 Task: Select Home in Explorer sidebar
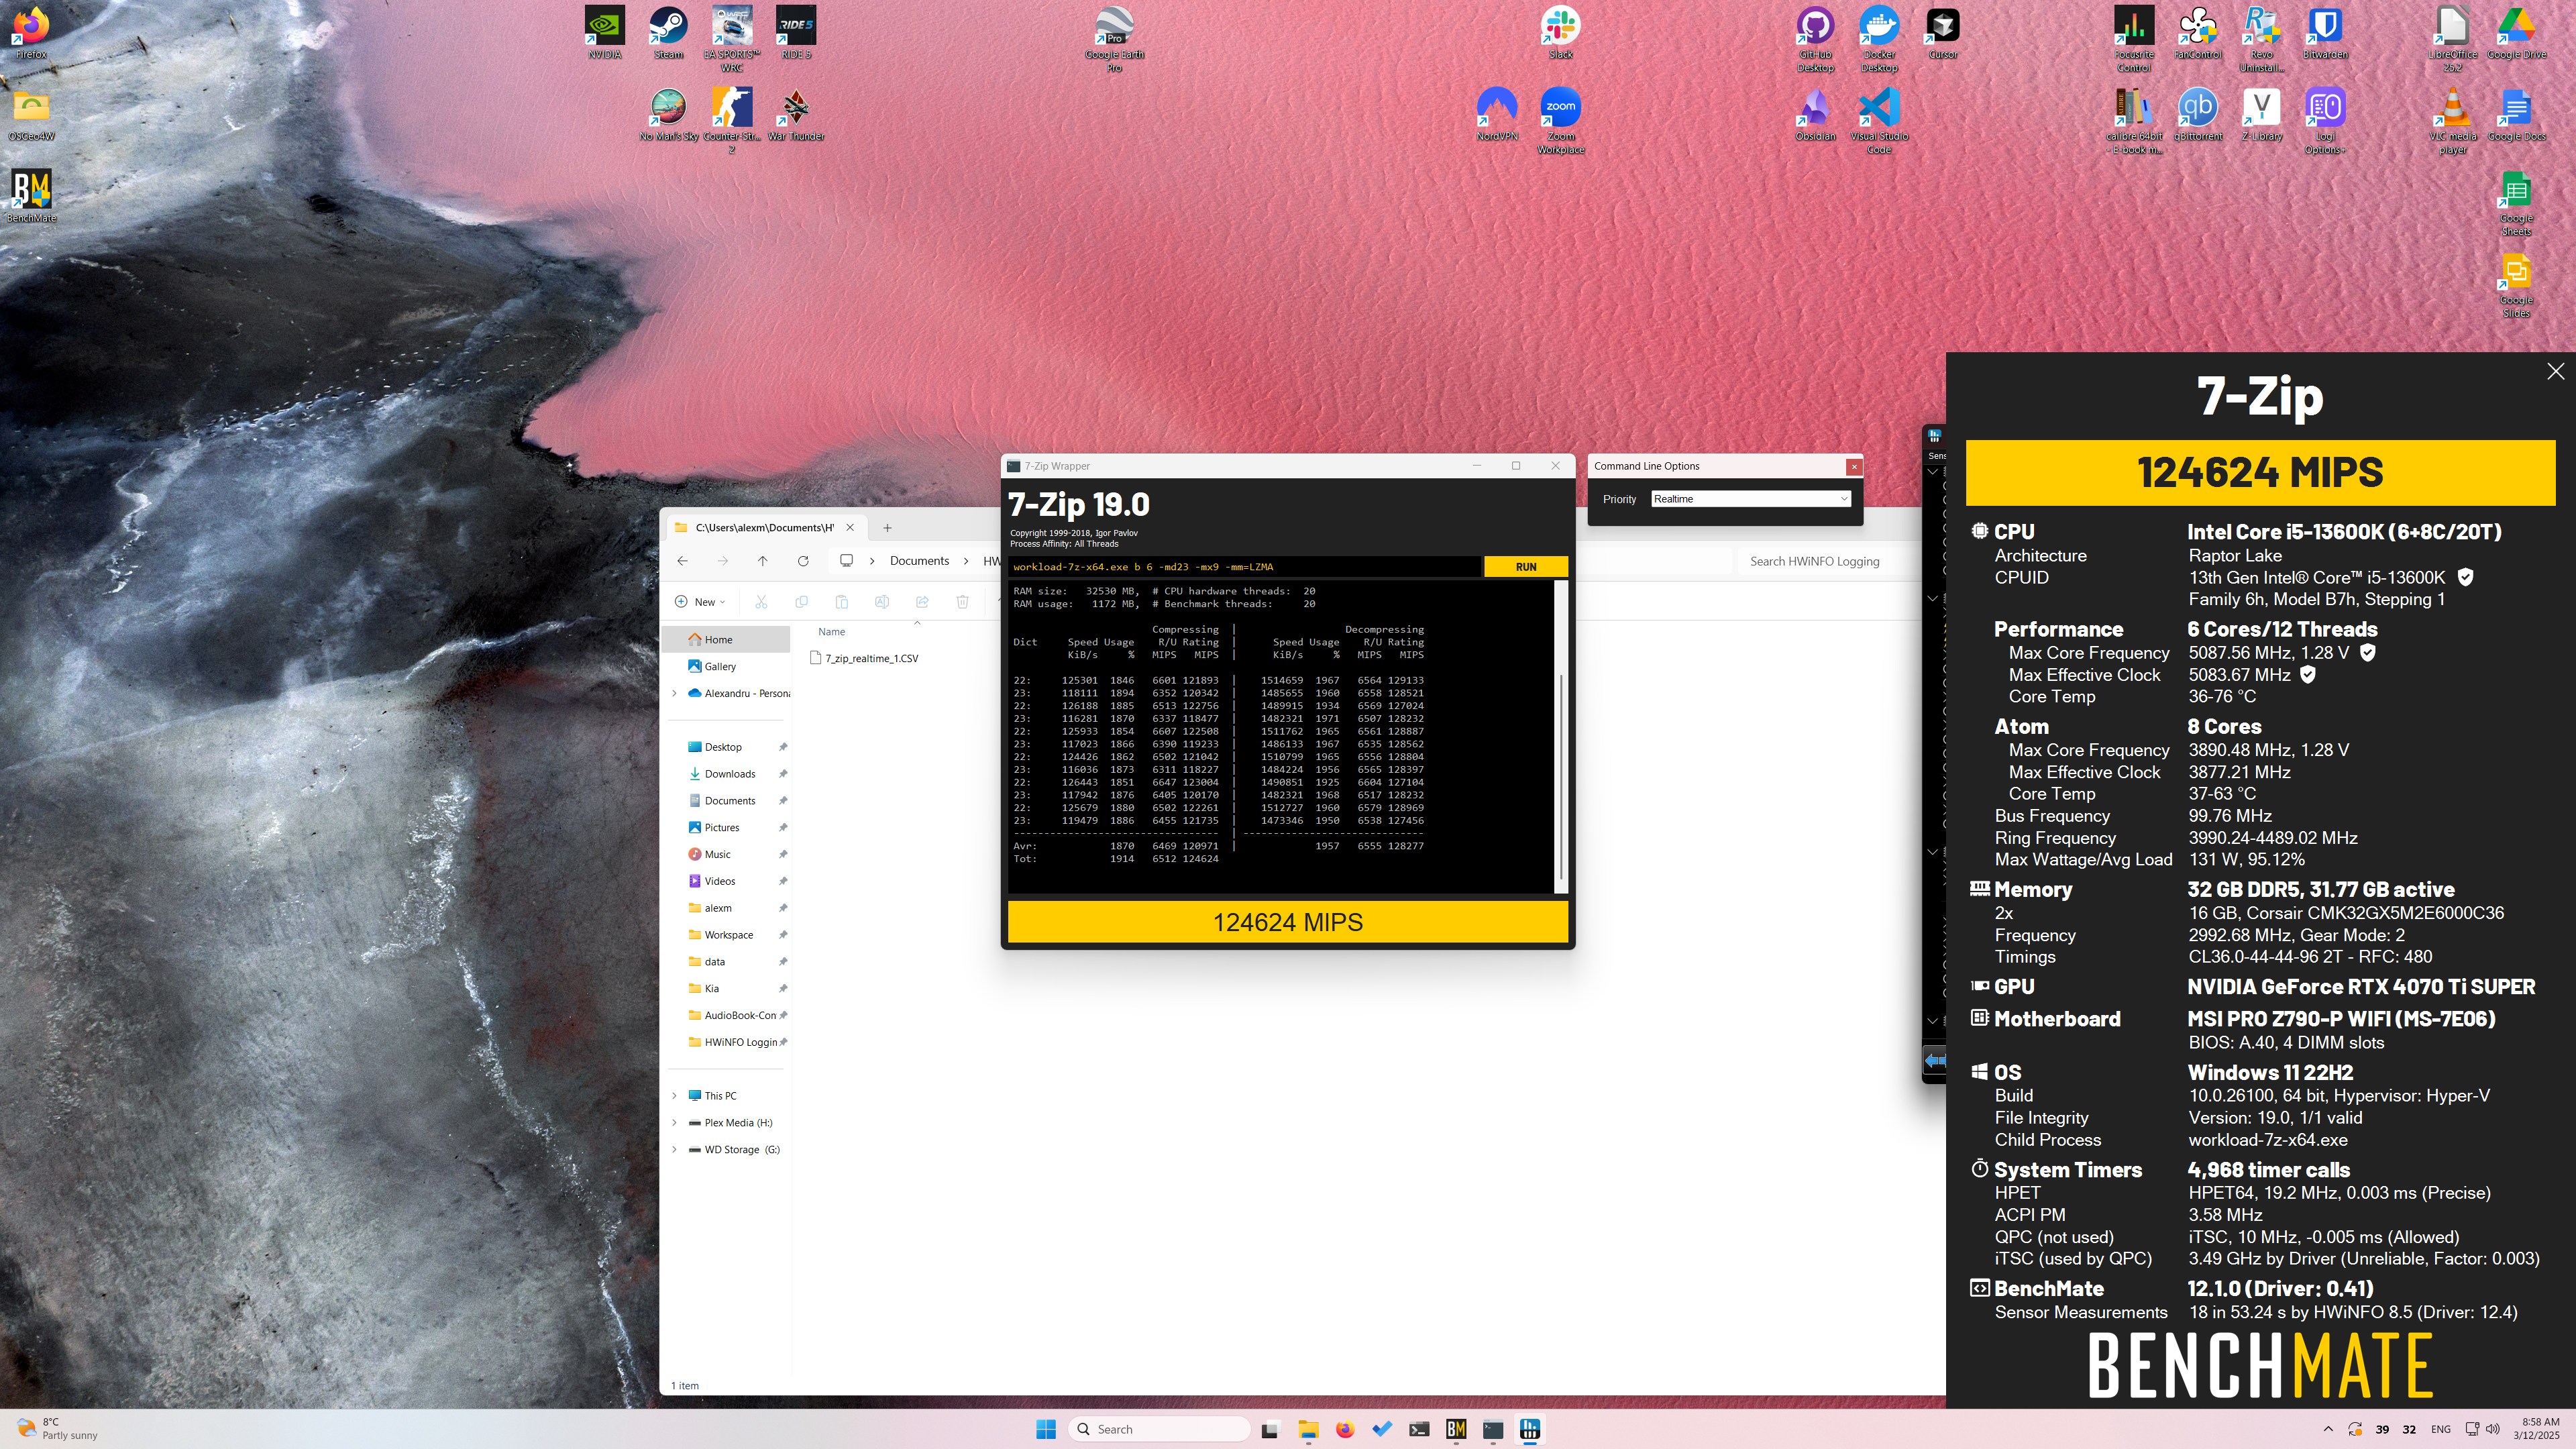pos(726,640)
